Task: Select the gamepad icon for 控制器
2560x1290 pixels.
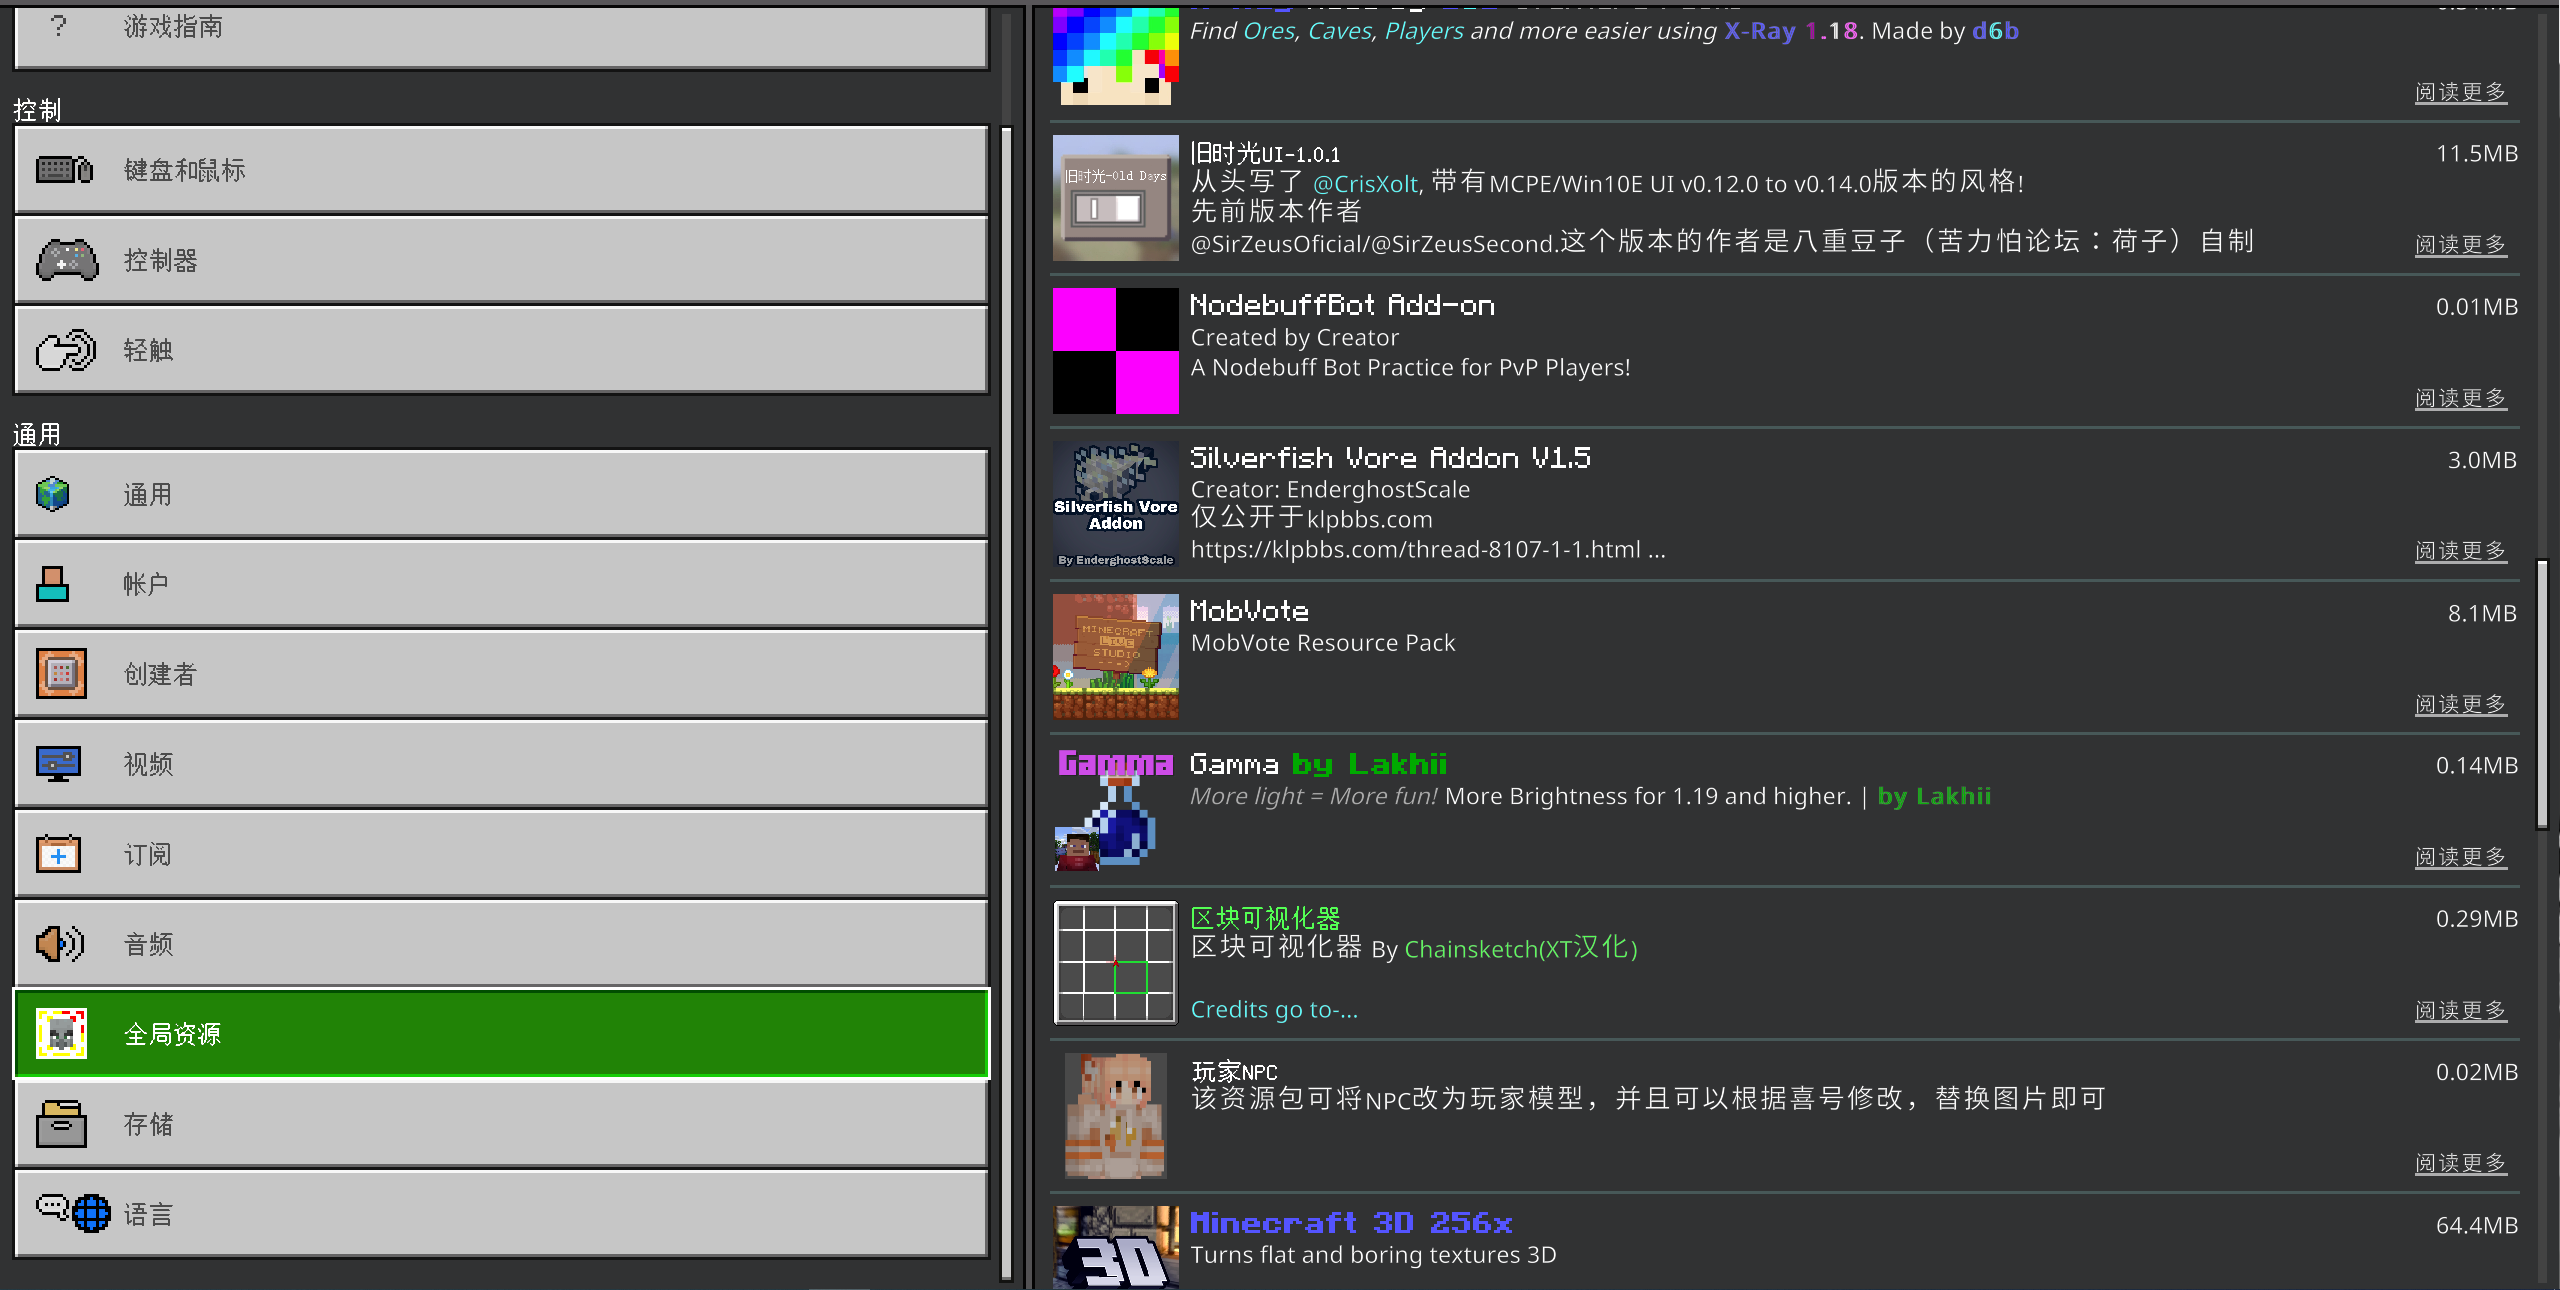Action: point(67,260)
